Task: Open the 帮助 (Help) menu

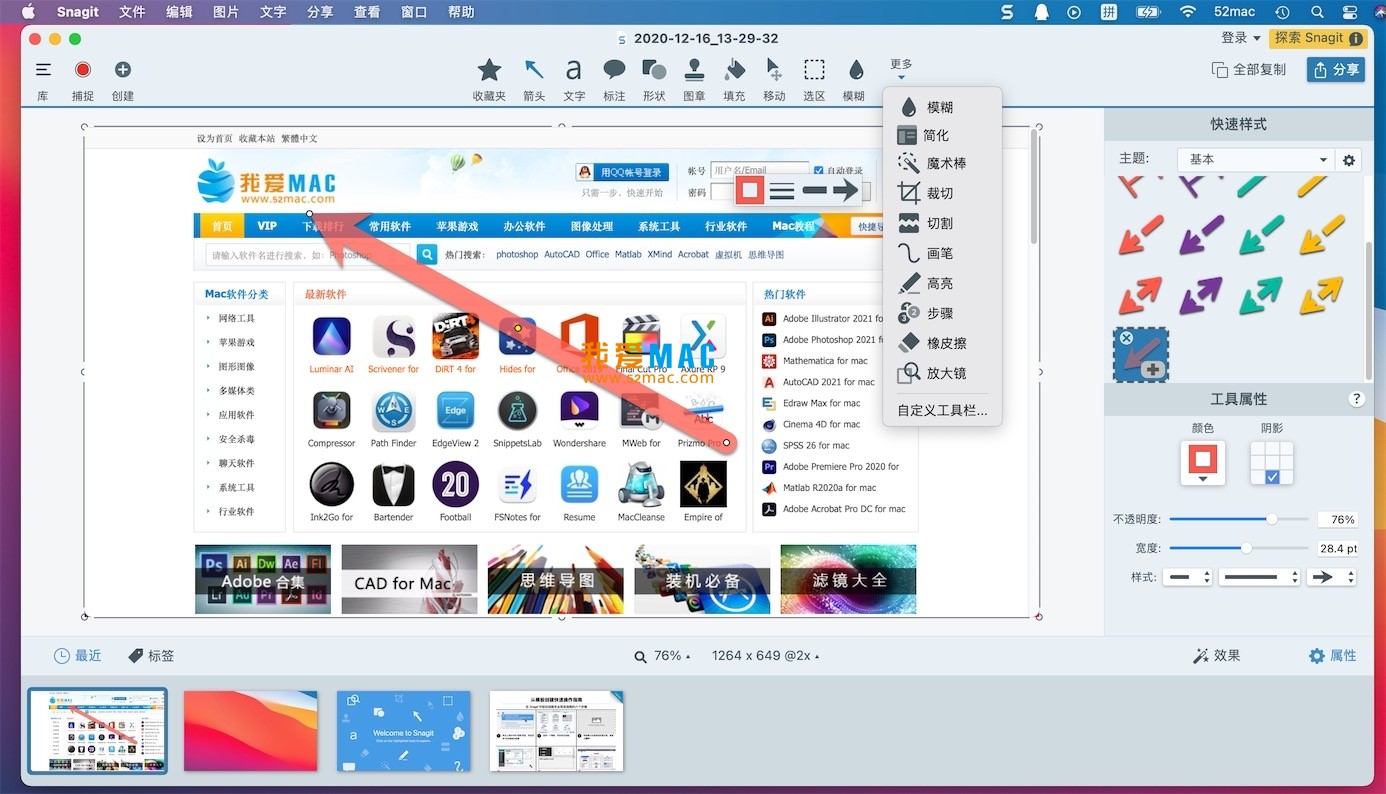Action: (x=461, y=12)
